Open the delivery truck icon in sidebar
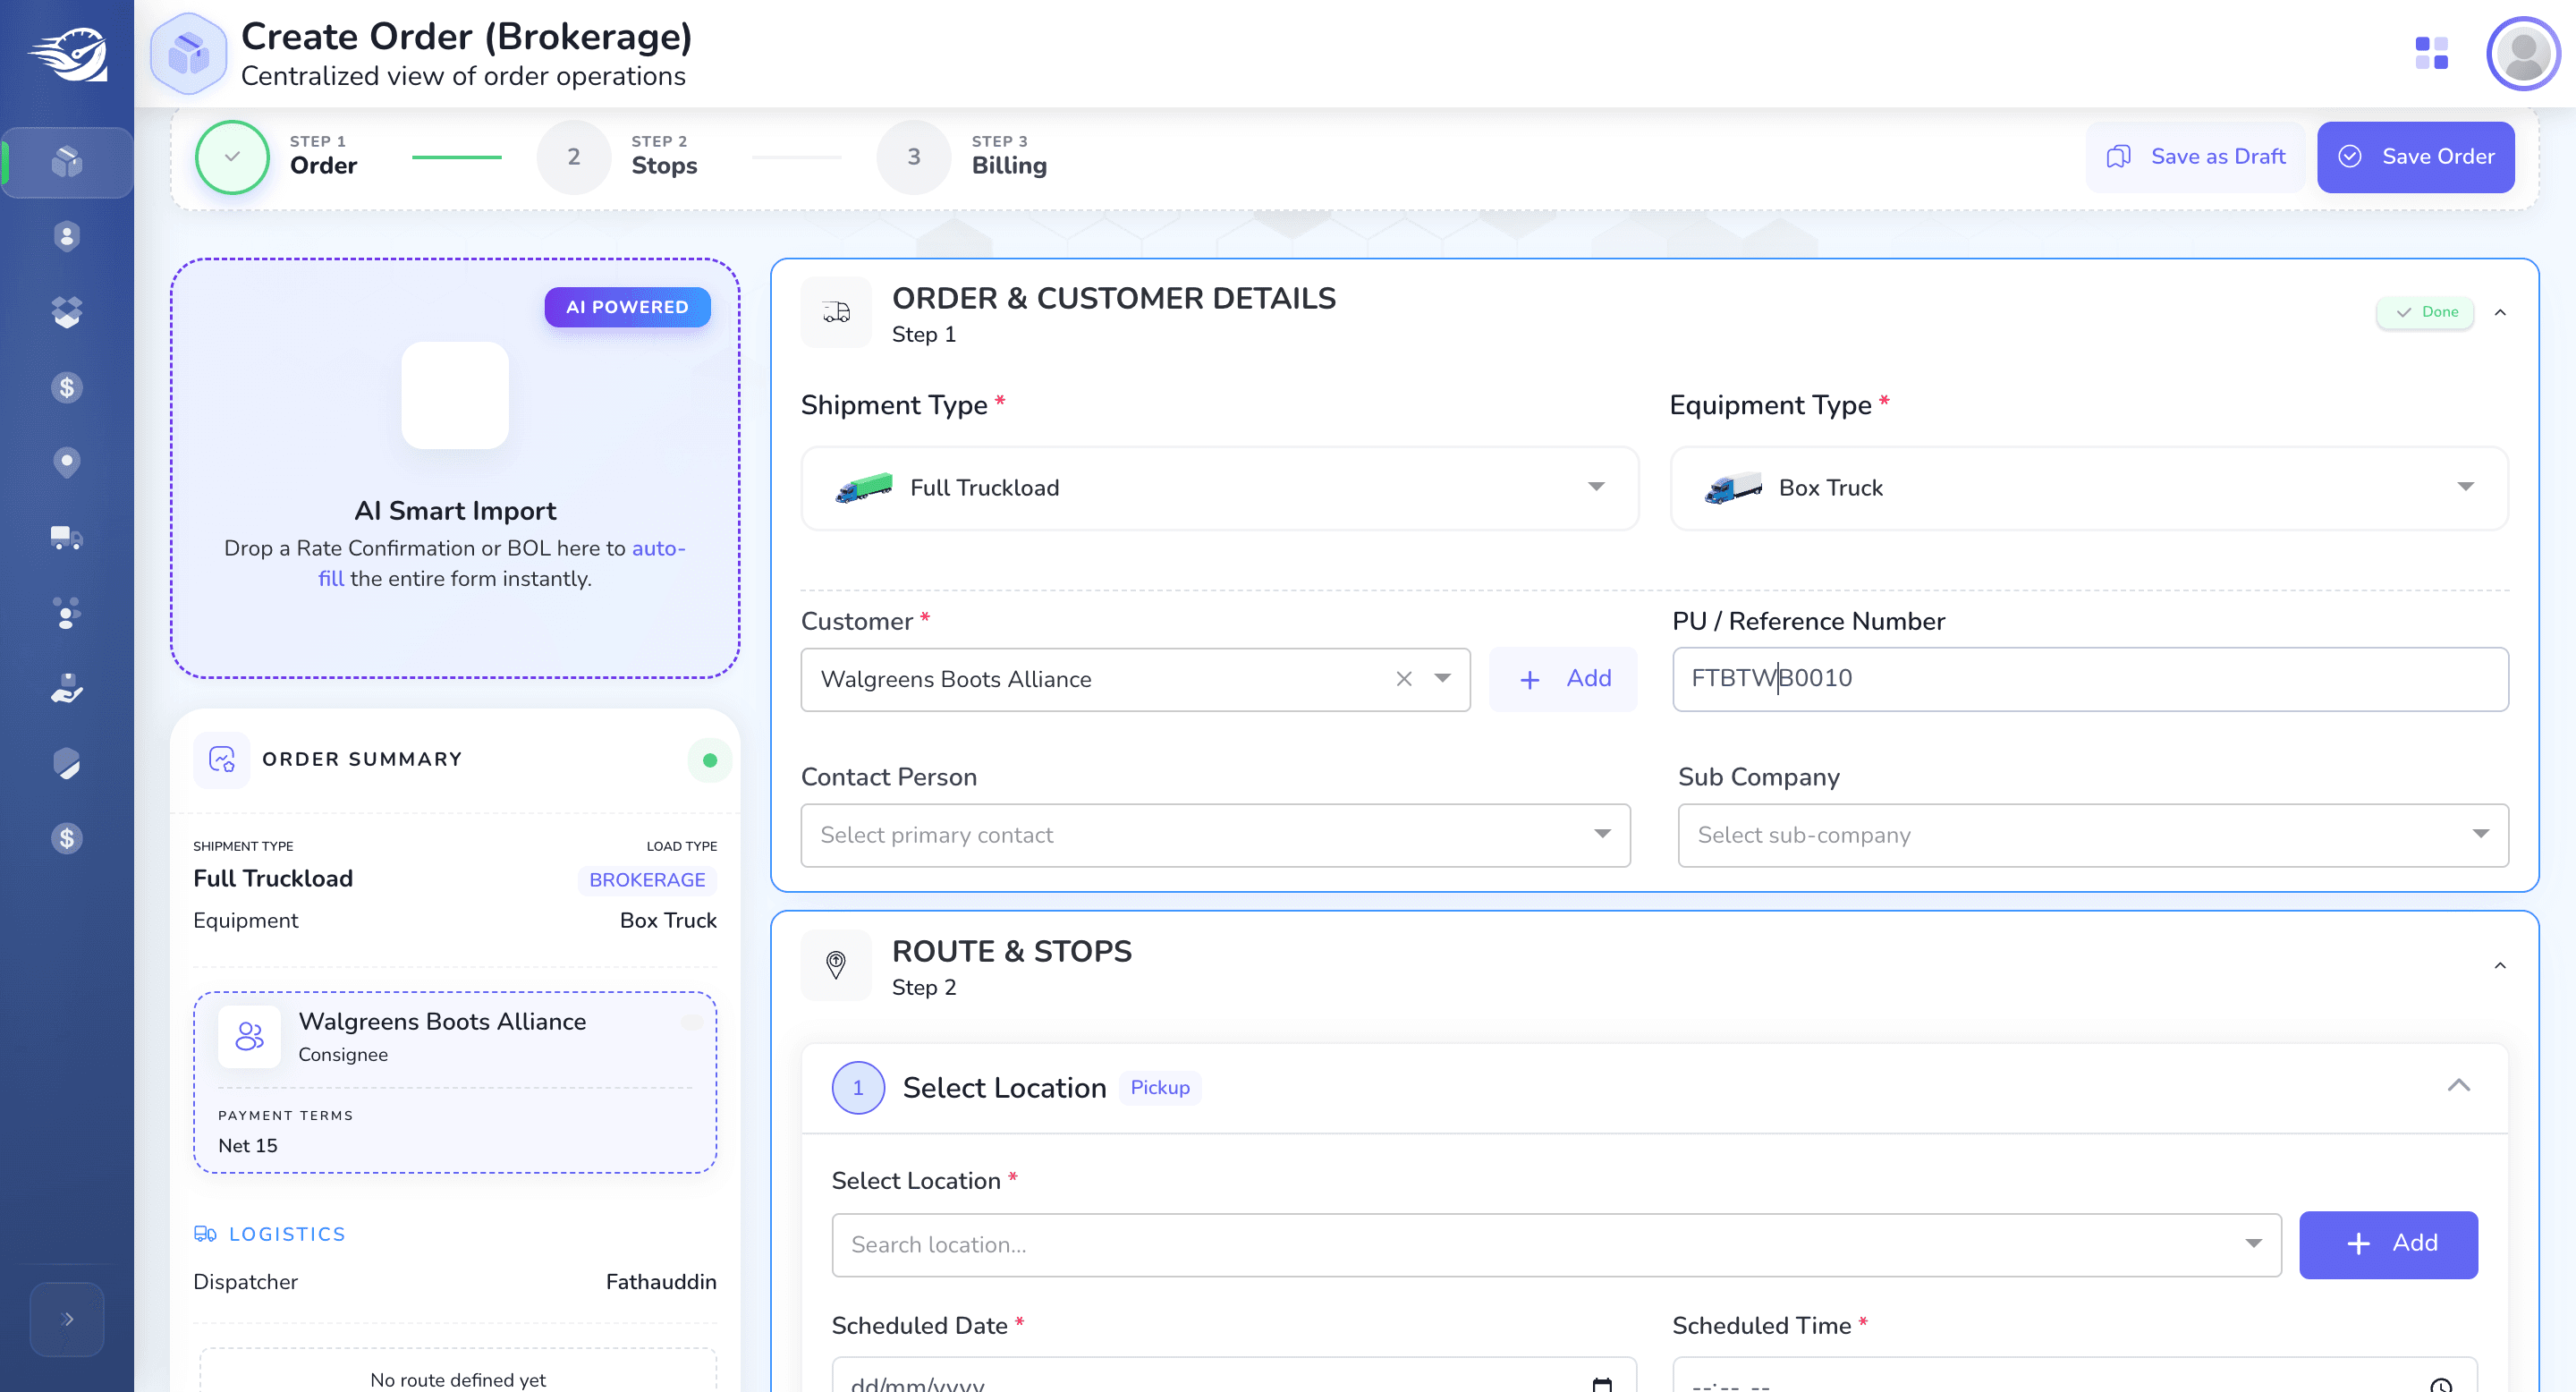Screen dimensions: 2576x1392 tap(66, 538)
